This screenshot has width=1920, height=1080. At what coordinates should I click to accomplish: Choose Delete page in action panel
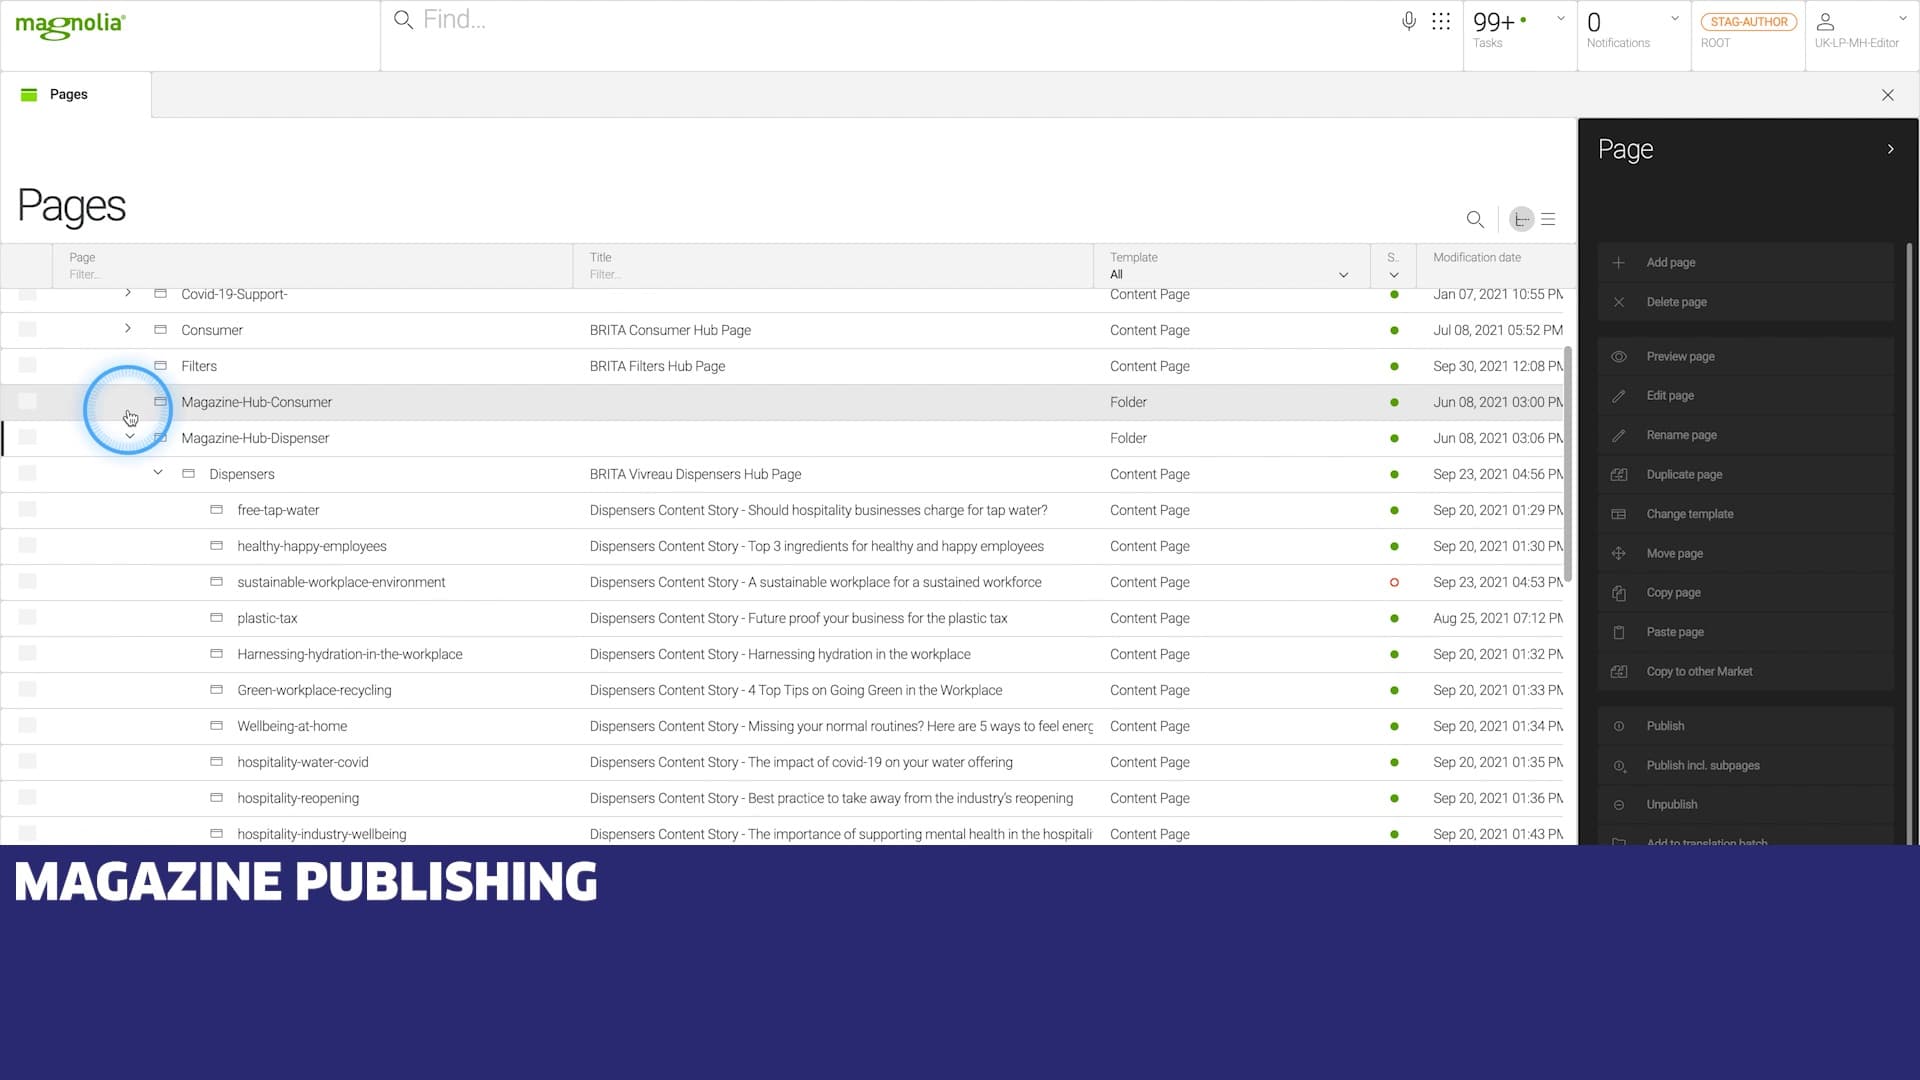pyautogui.click(x=1745, y=302)
